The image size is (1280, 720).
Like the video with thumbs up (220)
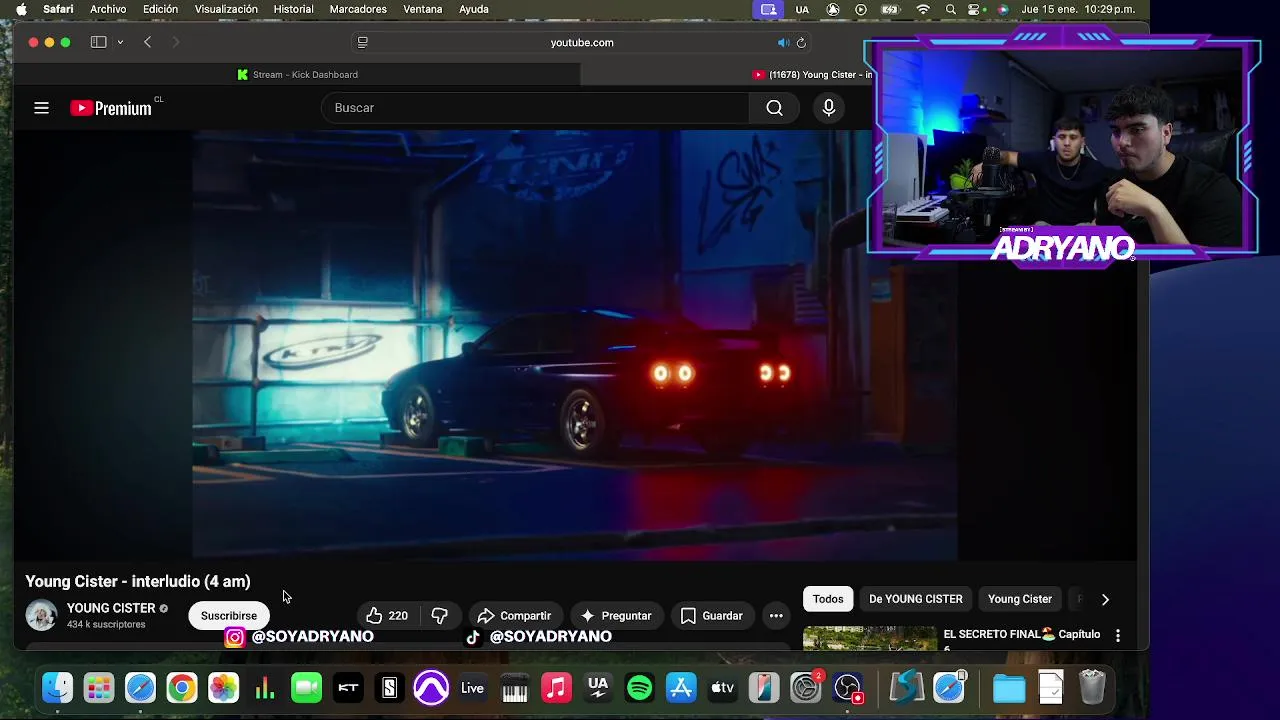click(386, 616)
